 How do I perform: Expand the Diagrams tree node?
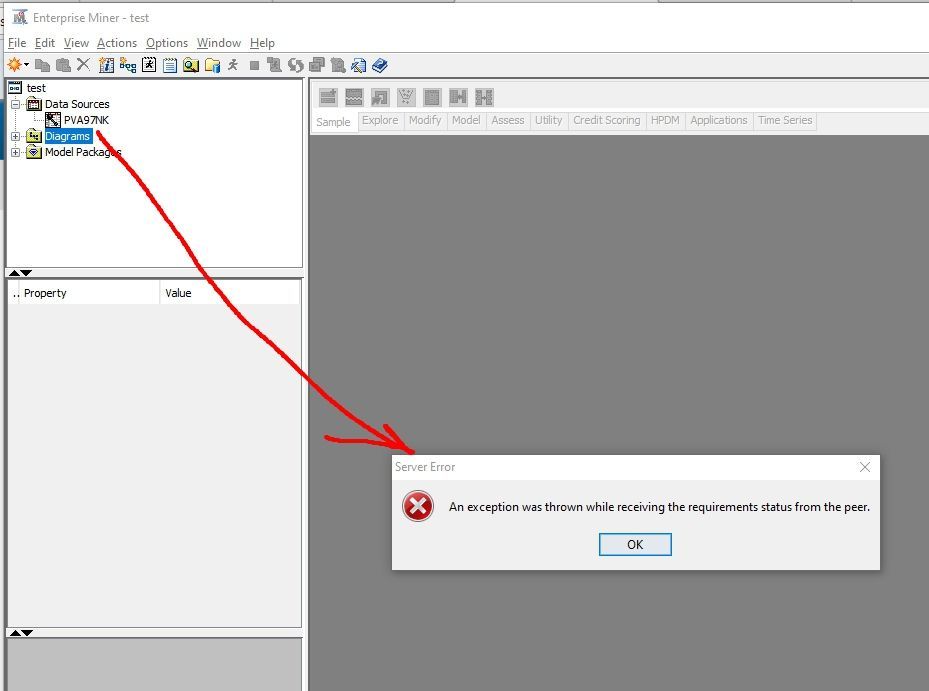15,136
